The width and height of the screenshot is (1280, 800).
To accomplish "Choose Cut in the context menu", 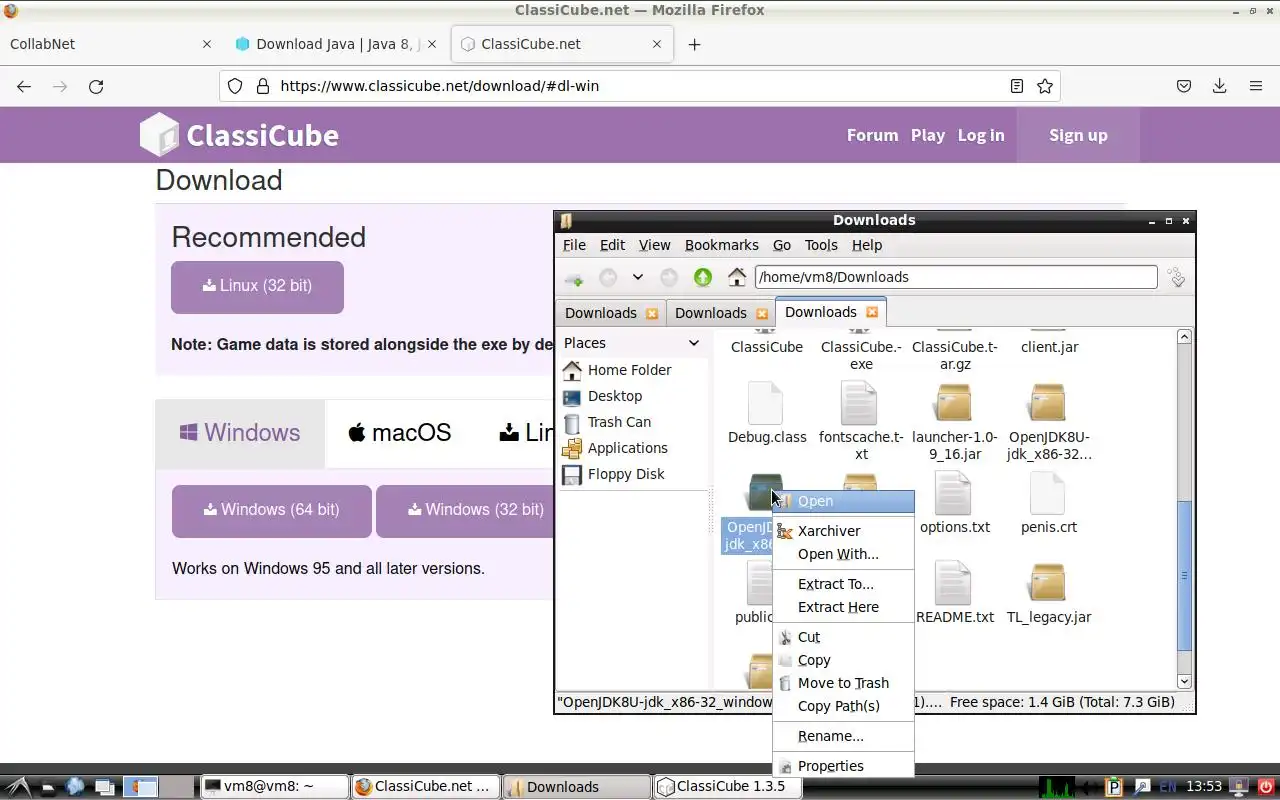I will [x=844, y=637].
